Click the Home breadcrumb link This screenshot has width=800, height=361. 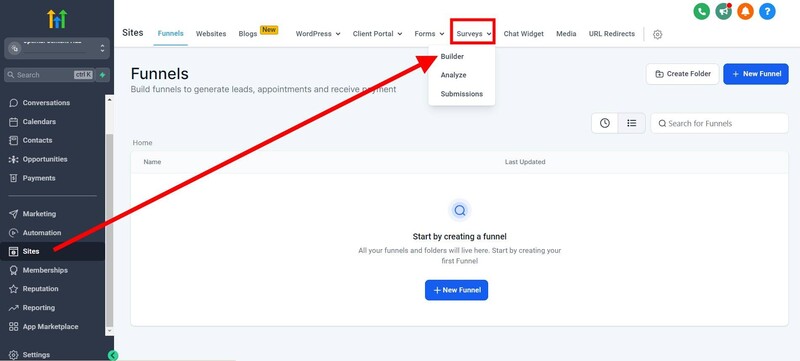pyautogui.click(x=142, y=143)
